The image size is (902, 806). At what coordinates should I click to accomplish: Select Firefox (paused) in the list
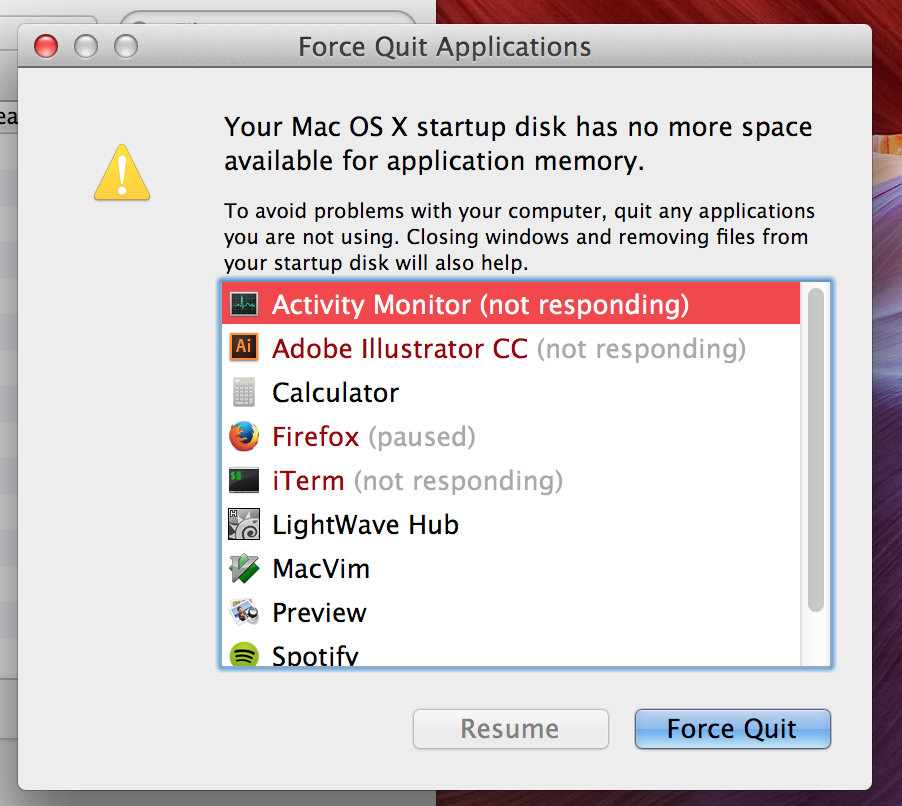pos(511,437)
